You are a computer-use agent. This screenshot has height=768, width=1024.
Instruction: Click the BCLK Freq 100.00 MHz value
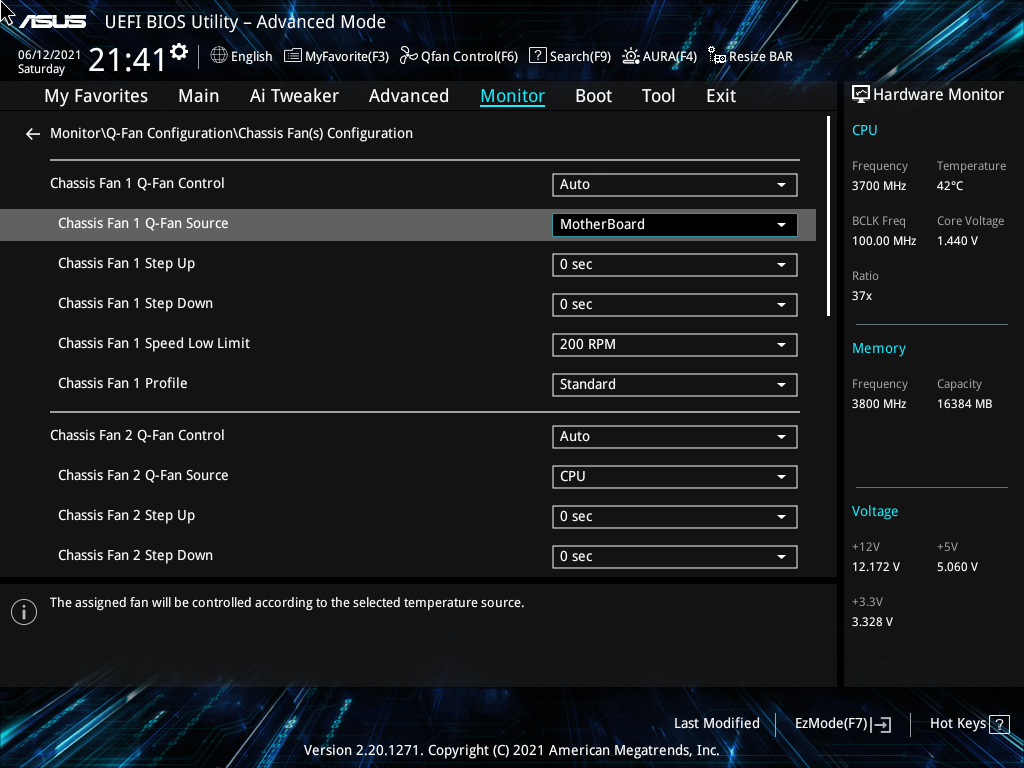[x=884, y=241]
